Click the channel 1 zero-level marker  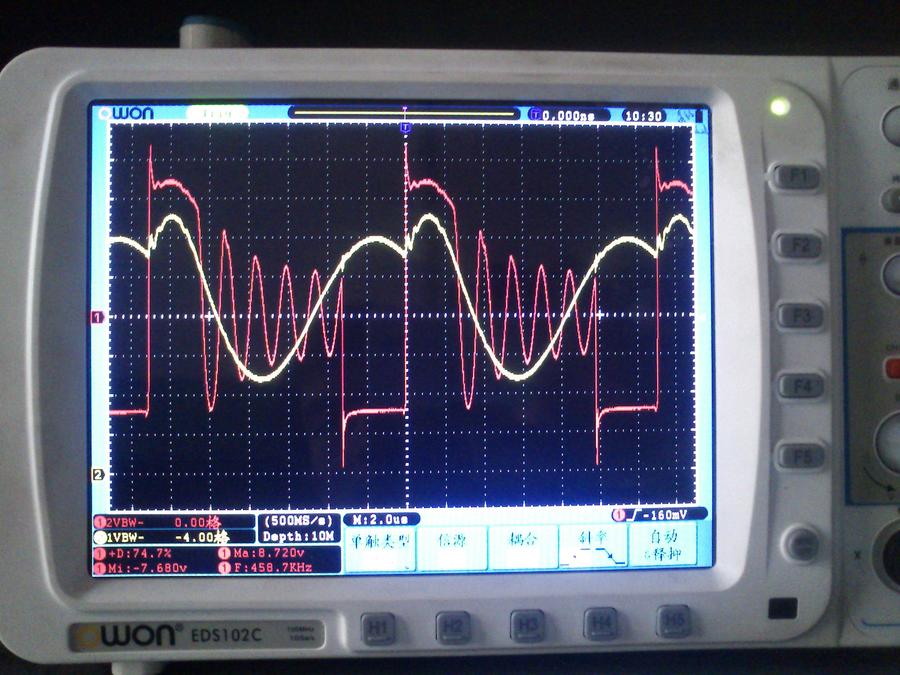(98, 317)
